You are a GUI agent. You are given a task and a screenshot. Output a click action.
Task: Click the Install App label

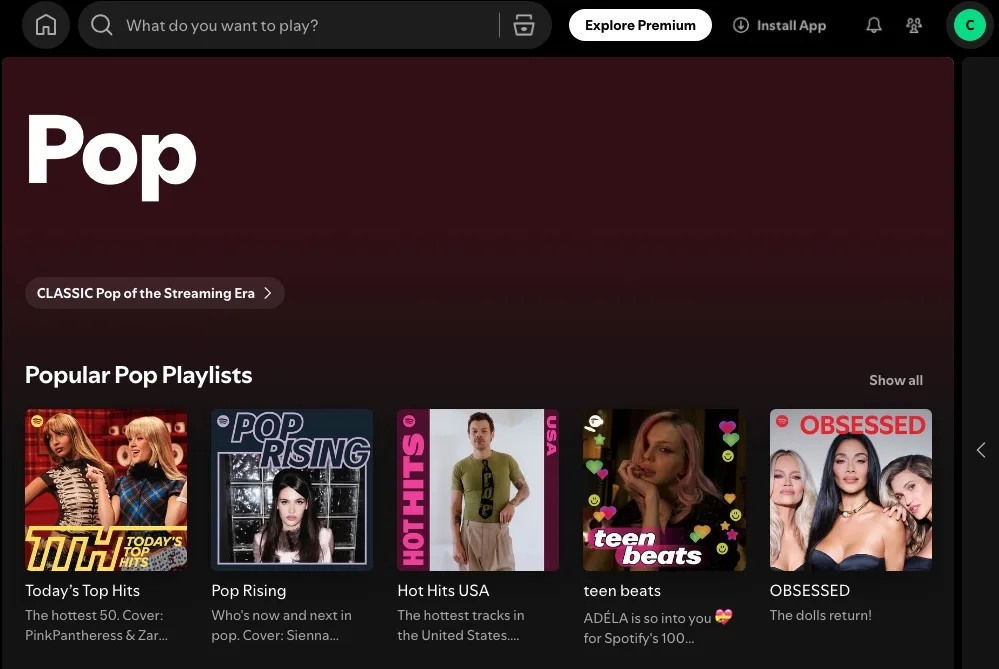[x=790, y=25]
